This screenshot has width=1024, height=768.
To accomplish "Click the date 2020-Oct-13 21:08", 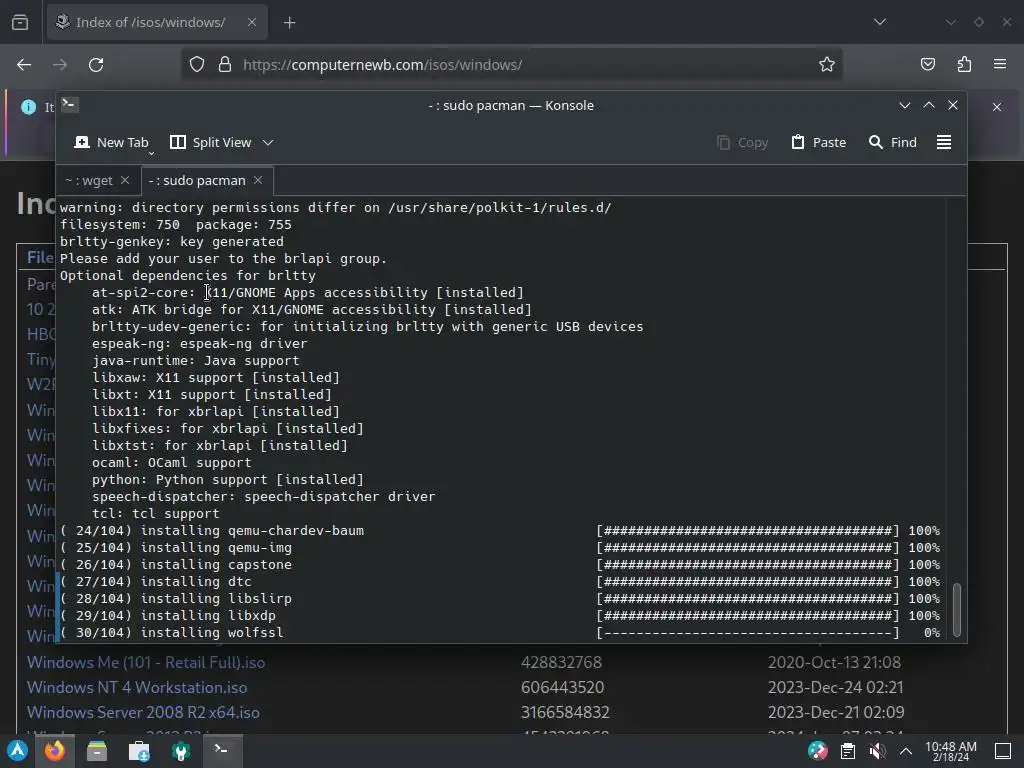I will click(x=834, y=662).
